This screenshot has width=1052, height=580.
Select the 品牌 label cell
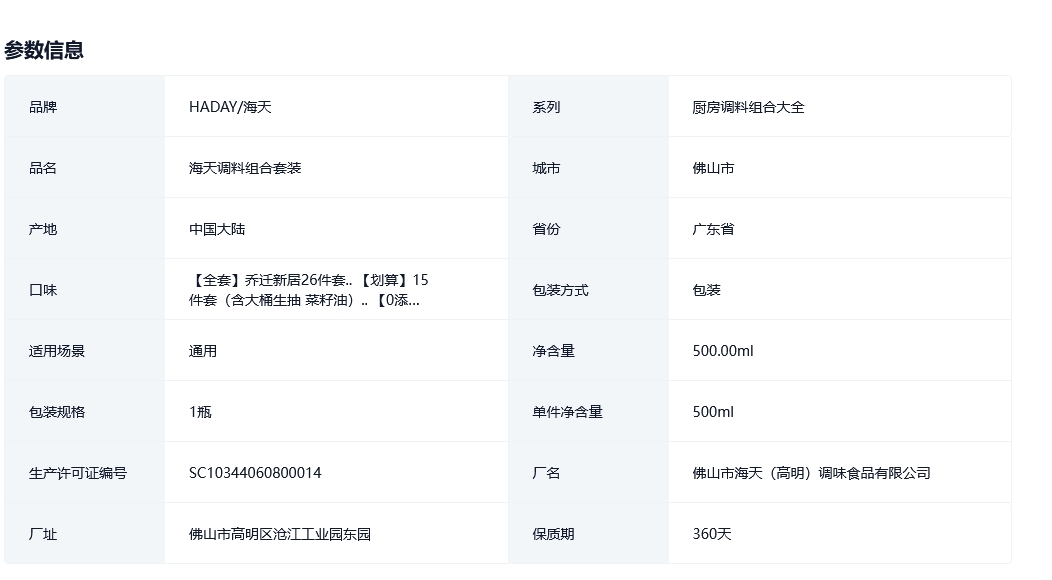click(x=85, y=107)
